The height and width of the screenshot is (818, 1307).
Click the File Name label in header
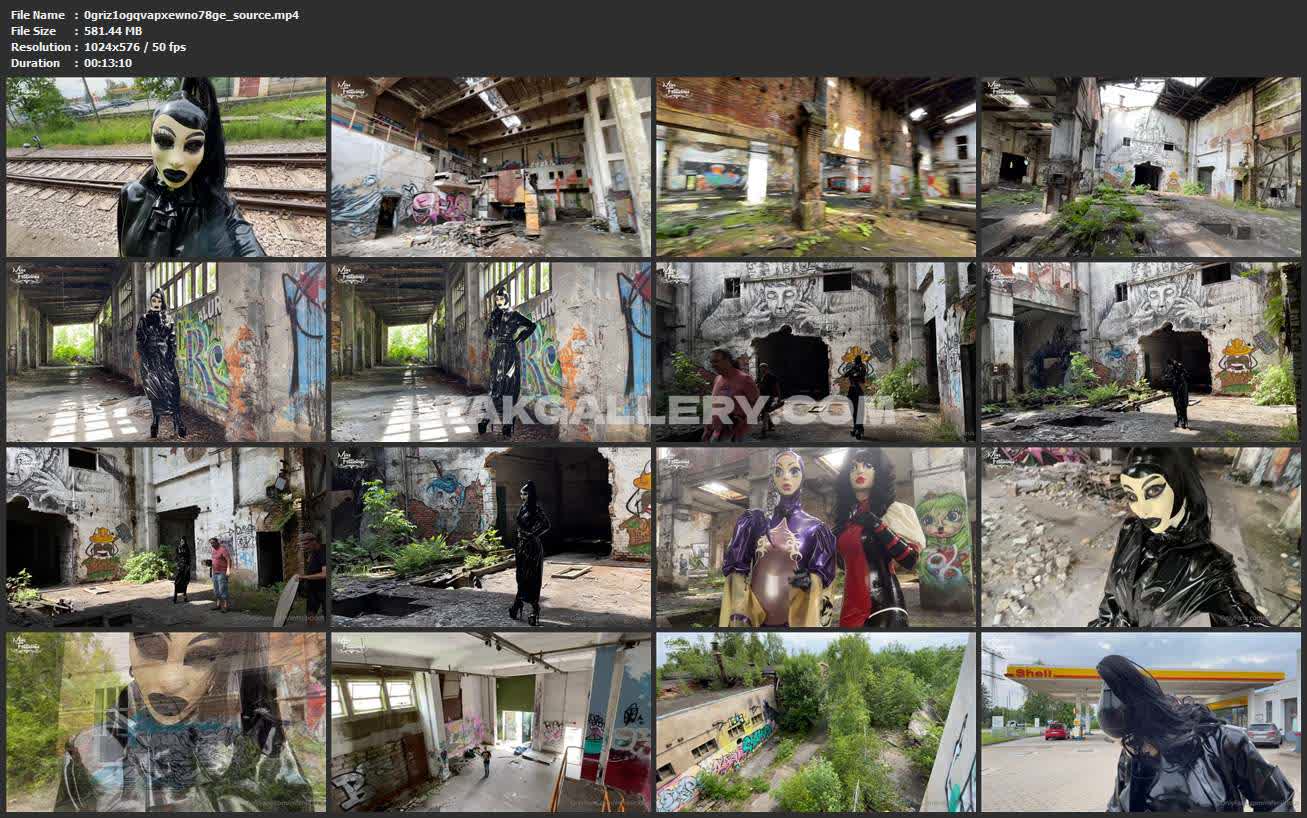click(38, 15)
